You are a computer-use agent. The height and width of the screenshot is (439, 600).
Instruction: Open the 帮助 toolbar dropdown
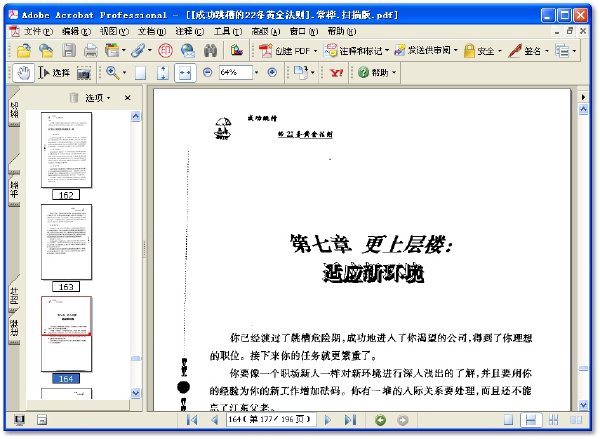pos(377,72)
